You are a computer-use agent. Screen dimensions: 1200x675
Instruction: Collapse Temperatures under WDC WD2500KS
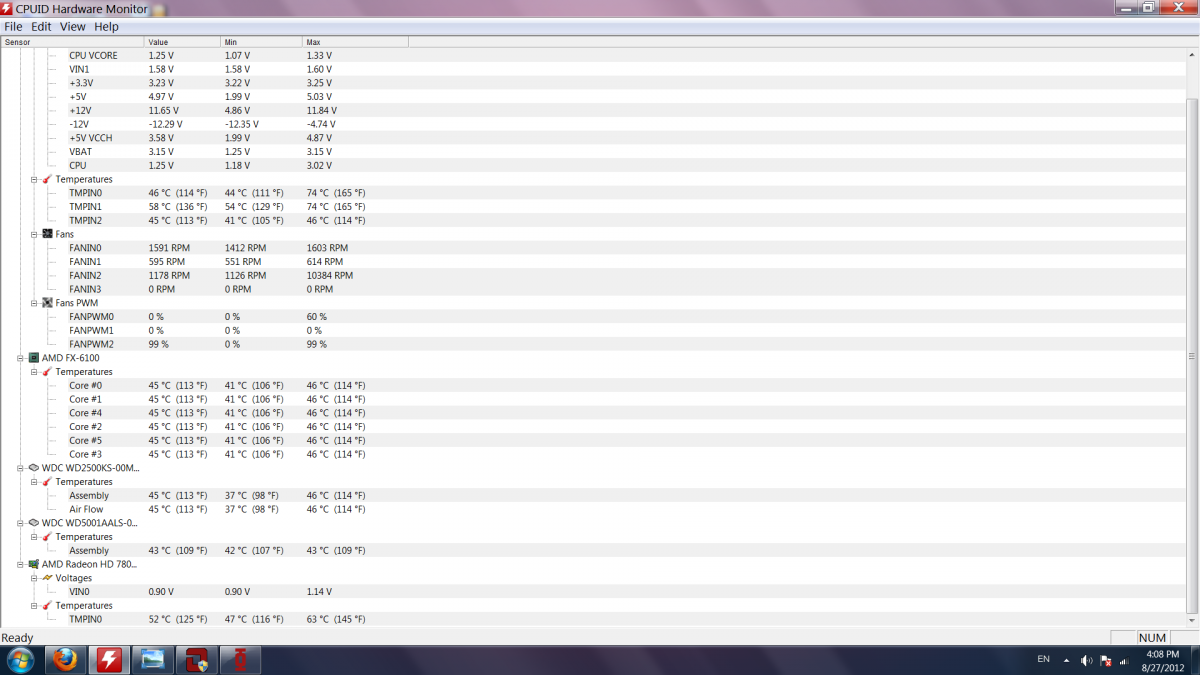[x=33, y=481]
